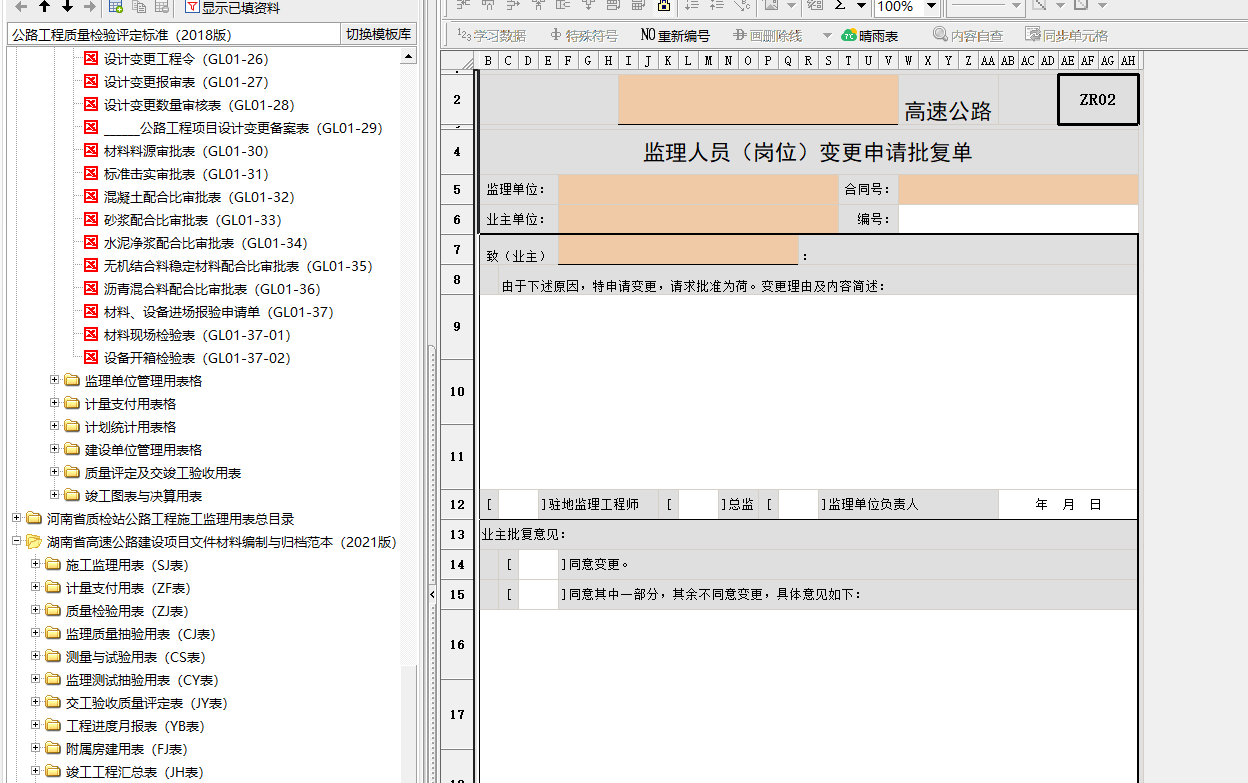Click the add table icon with green plus

tap(116, 7)
